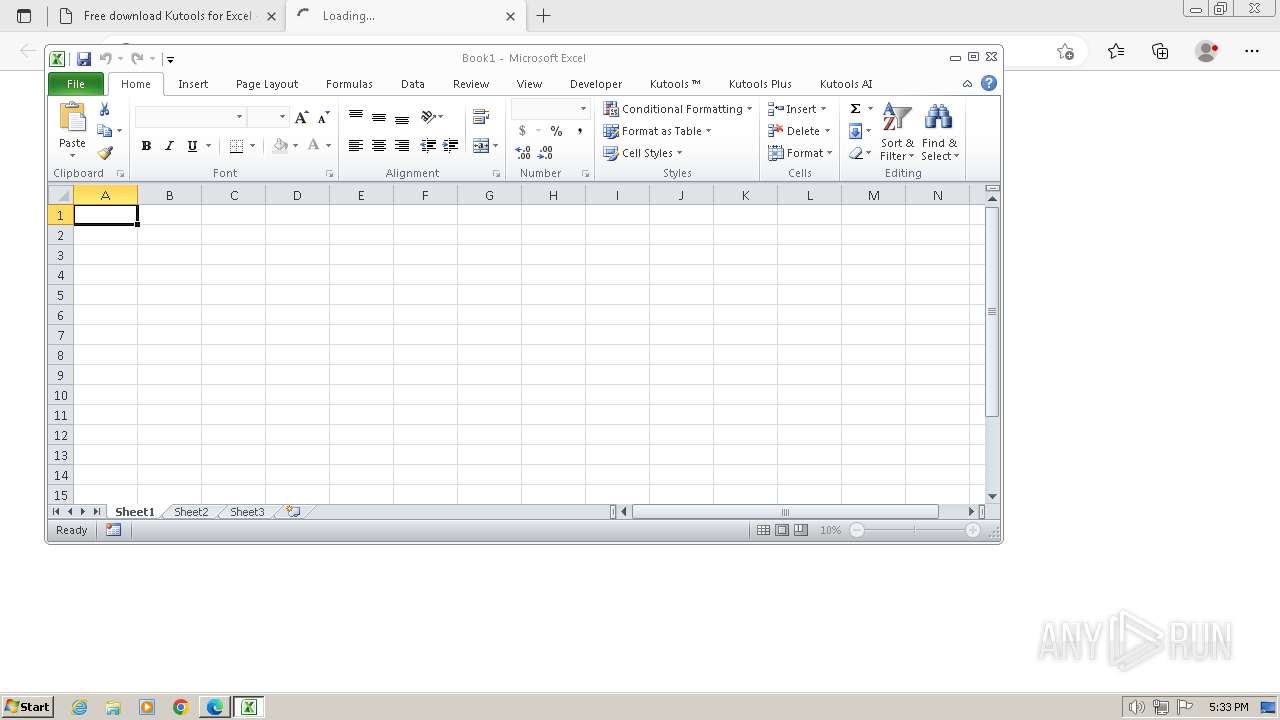1280x720 pixels.
Task: Switch to Page Layout view in status bar
Action: 782,530
